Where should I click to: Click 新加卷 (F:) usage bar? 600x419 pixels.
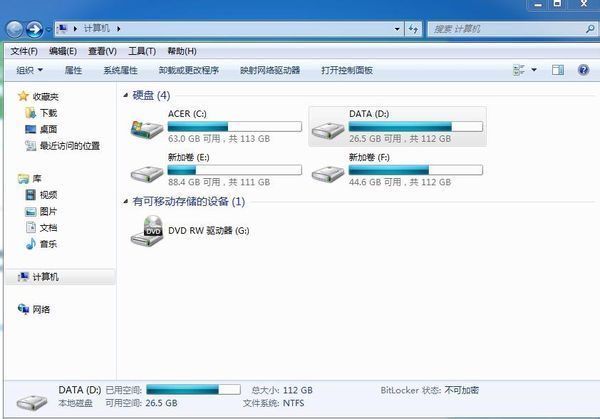[416, 170]
